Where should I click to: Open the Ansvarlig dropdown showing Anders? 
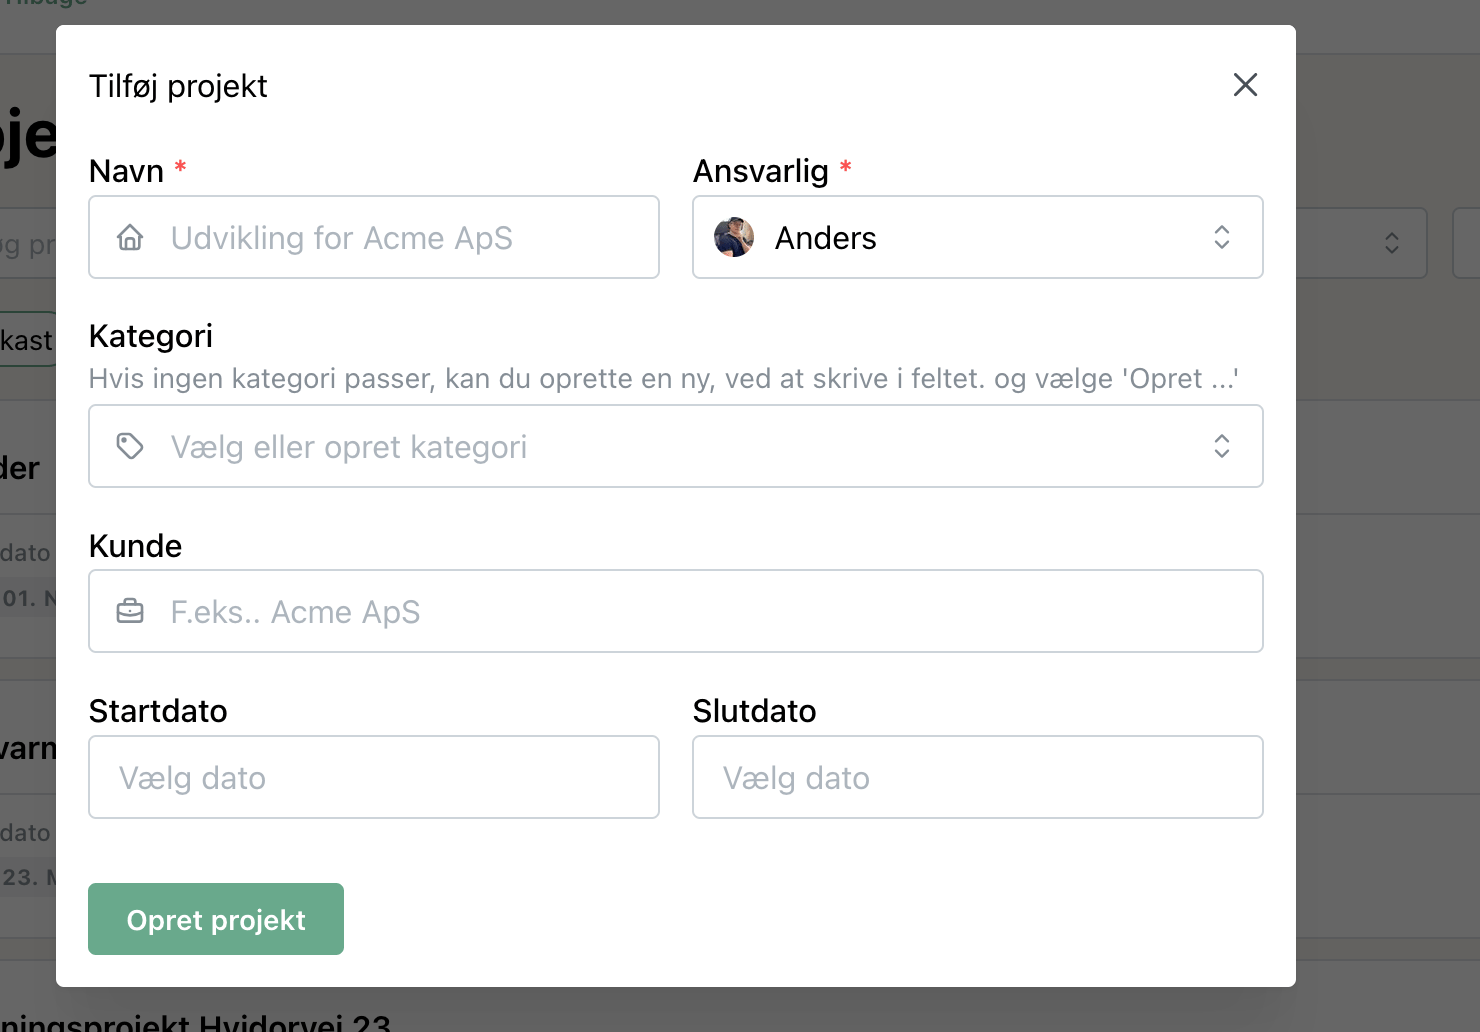pyautogui.click(x=978, y=237)
